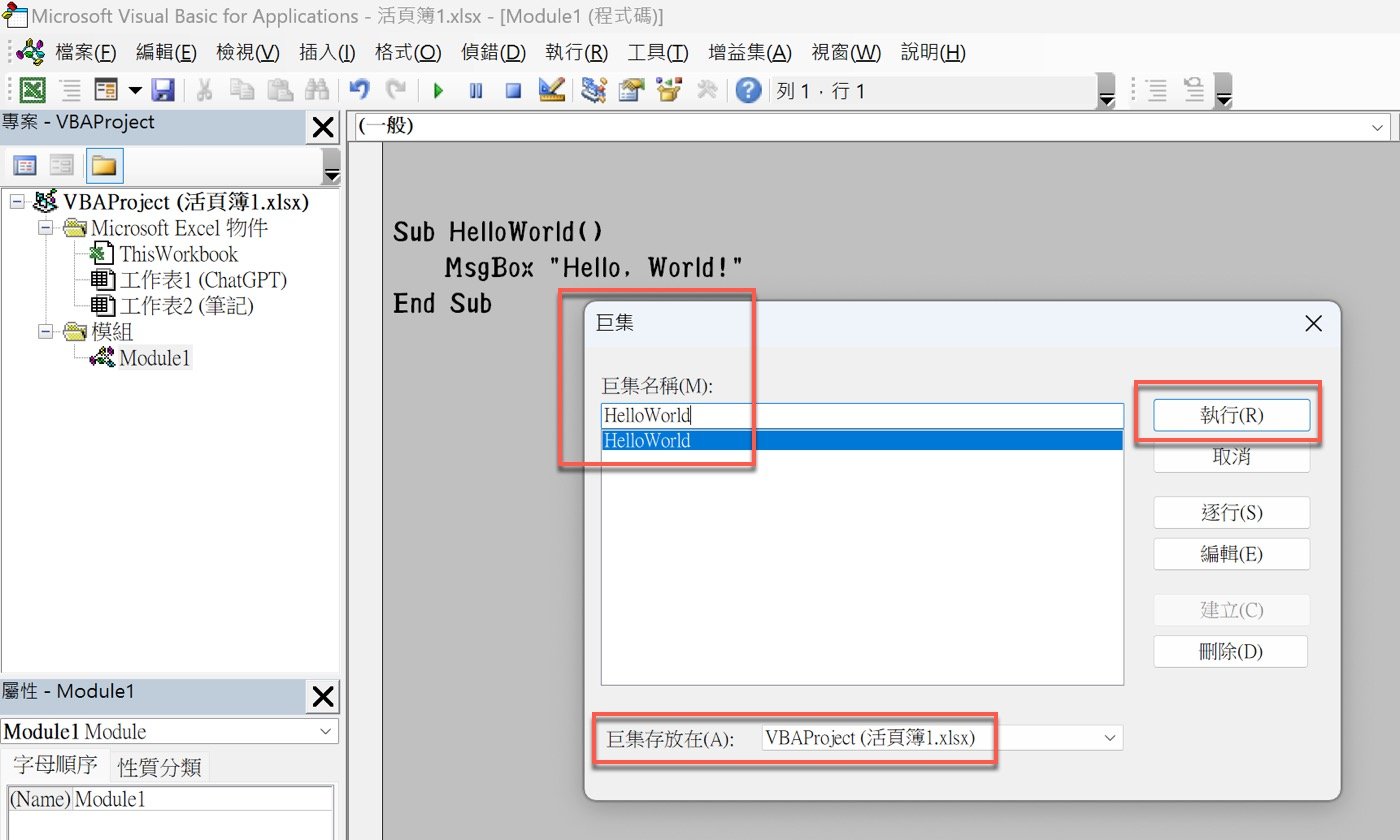Click the 巨集名稱 text input field
Screen dimensions: 1400x840
coord(860,415)
